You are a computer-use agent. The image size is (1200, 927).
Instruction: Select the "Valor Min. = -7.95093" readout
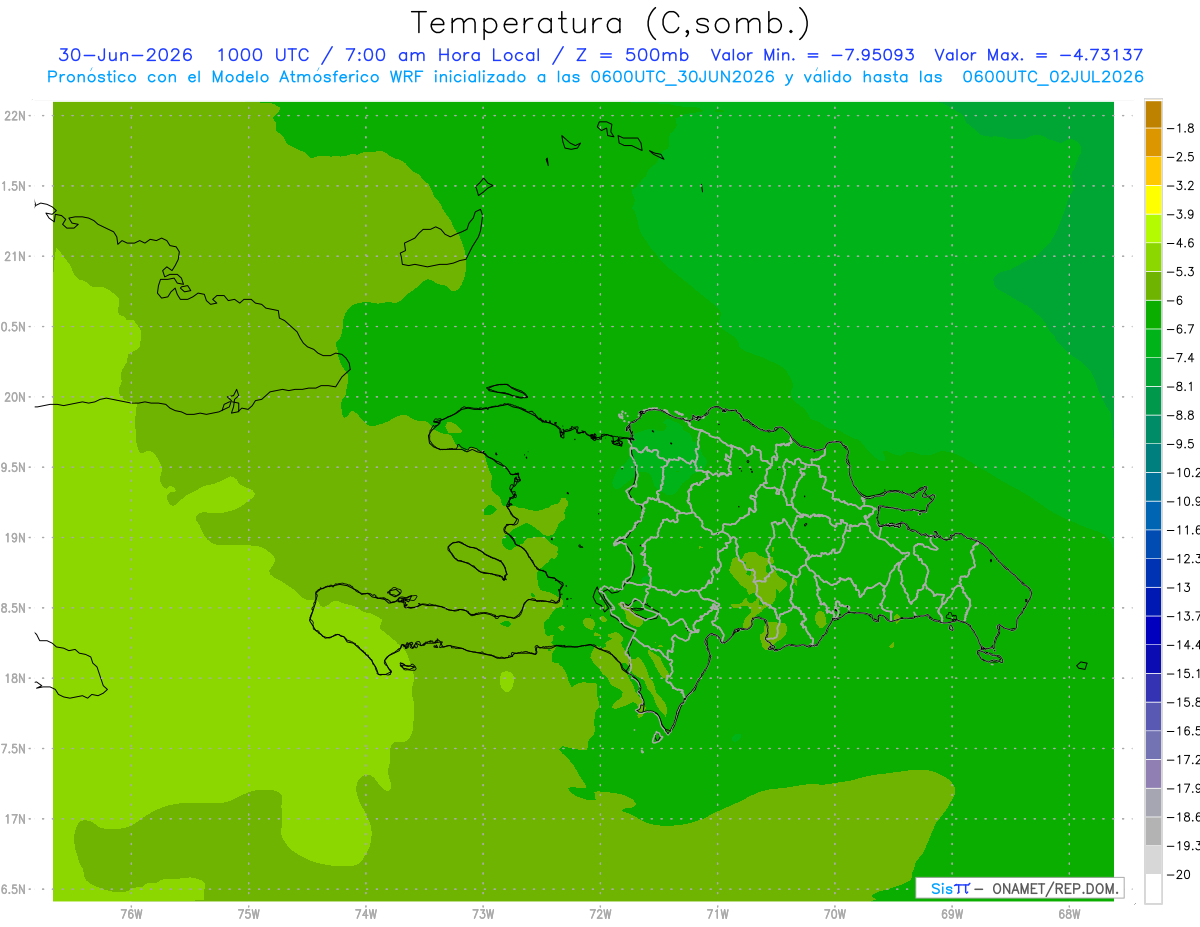(812, 55)
